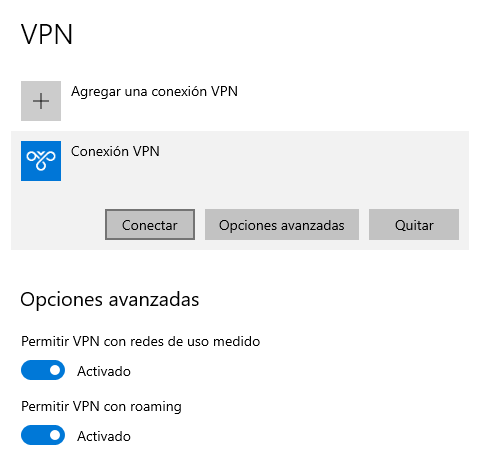Click 'Activado' label beside roaming switch
Screen dimensions: 489x461
(104, 436)
